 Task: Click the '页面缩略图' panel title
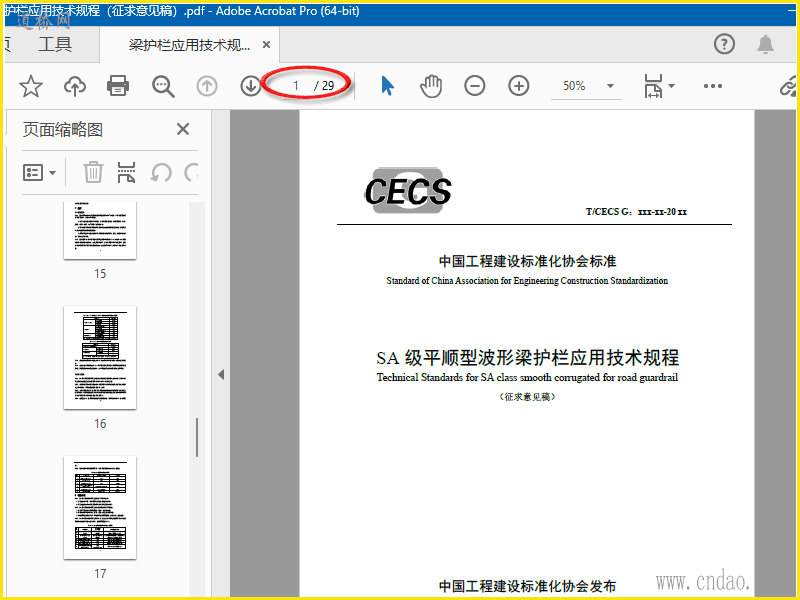[x=62, y=130]
